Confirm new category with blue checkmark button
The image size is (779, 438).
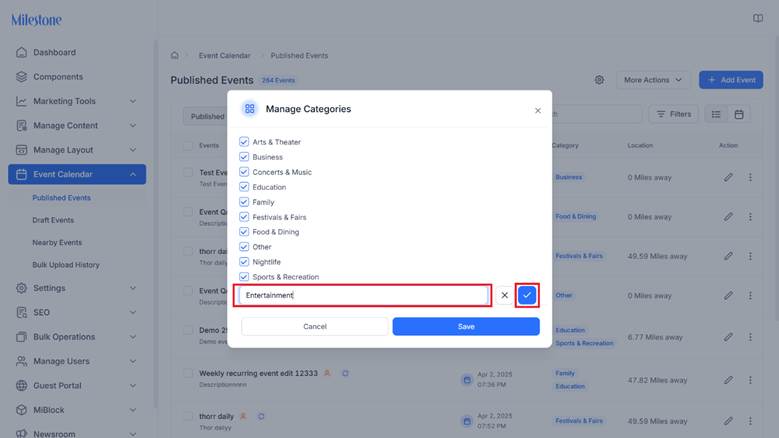527,295
